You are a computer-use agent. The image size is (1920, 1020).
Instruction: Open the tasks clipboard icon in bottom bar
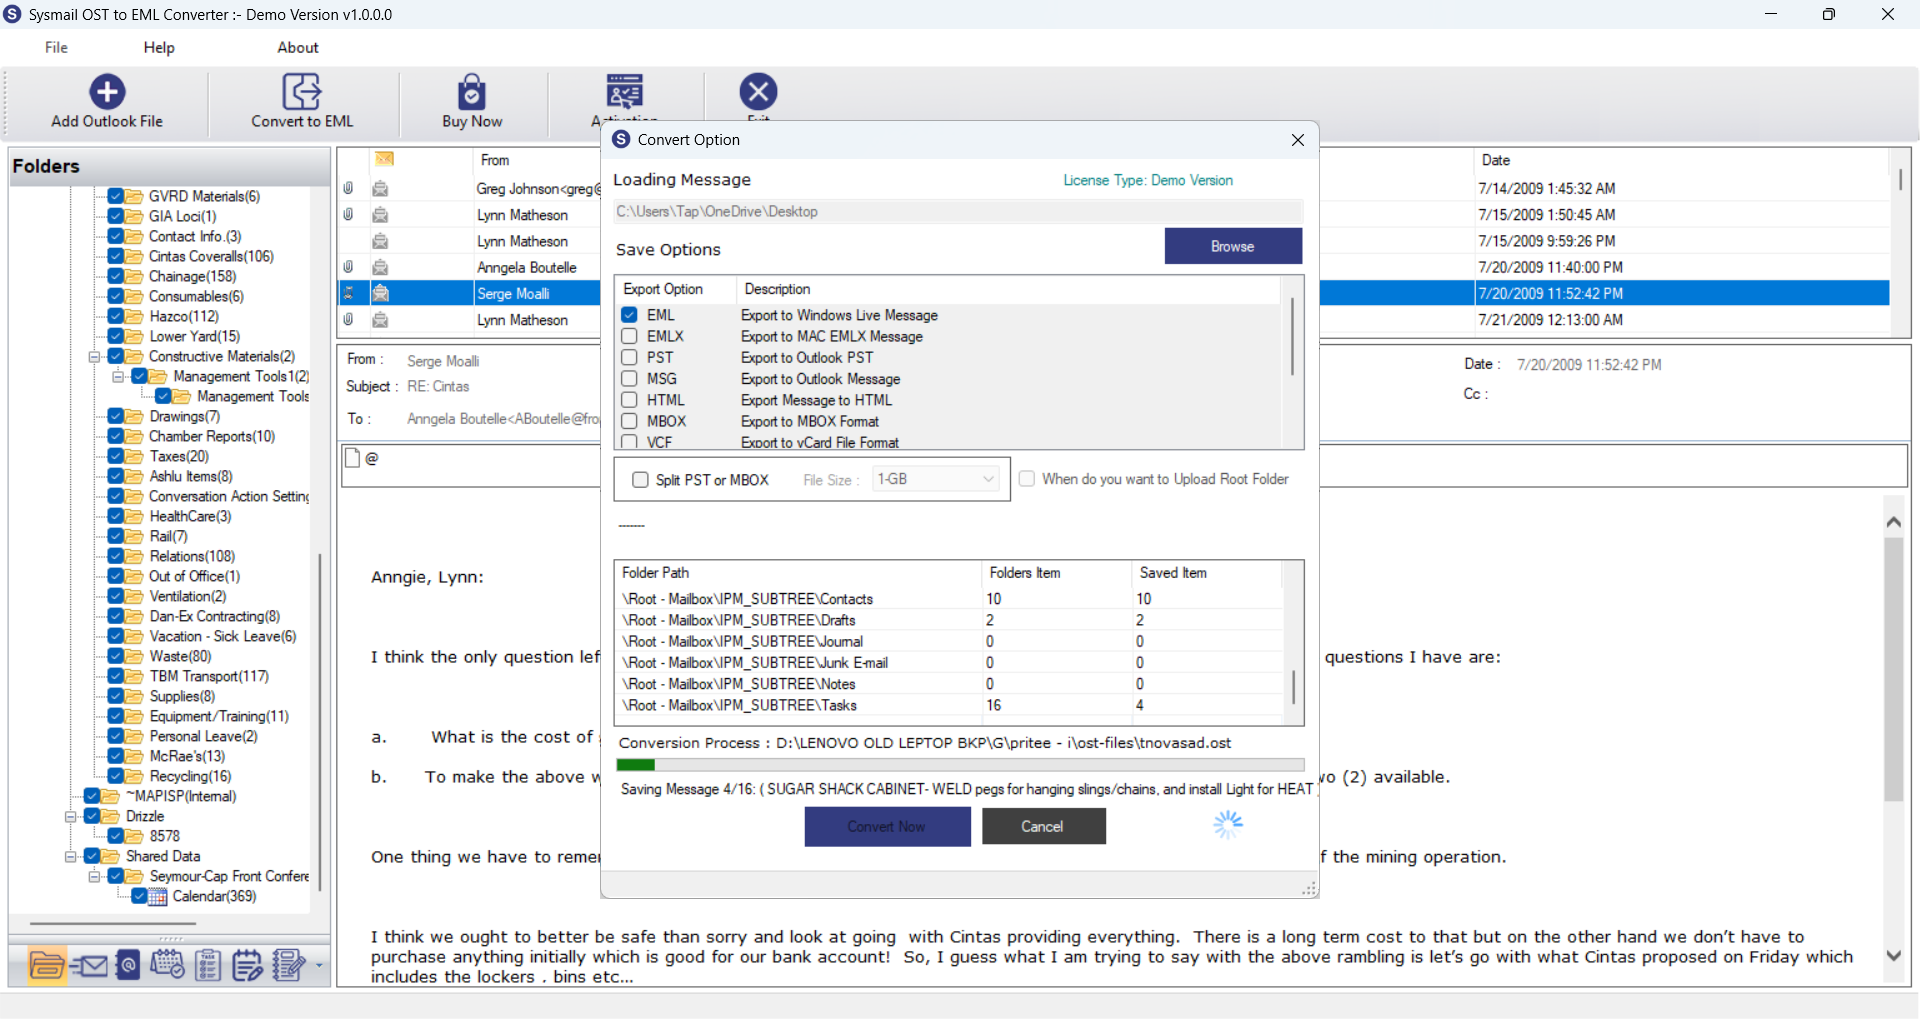coord(208,966)
